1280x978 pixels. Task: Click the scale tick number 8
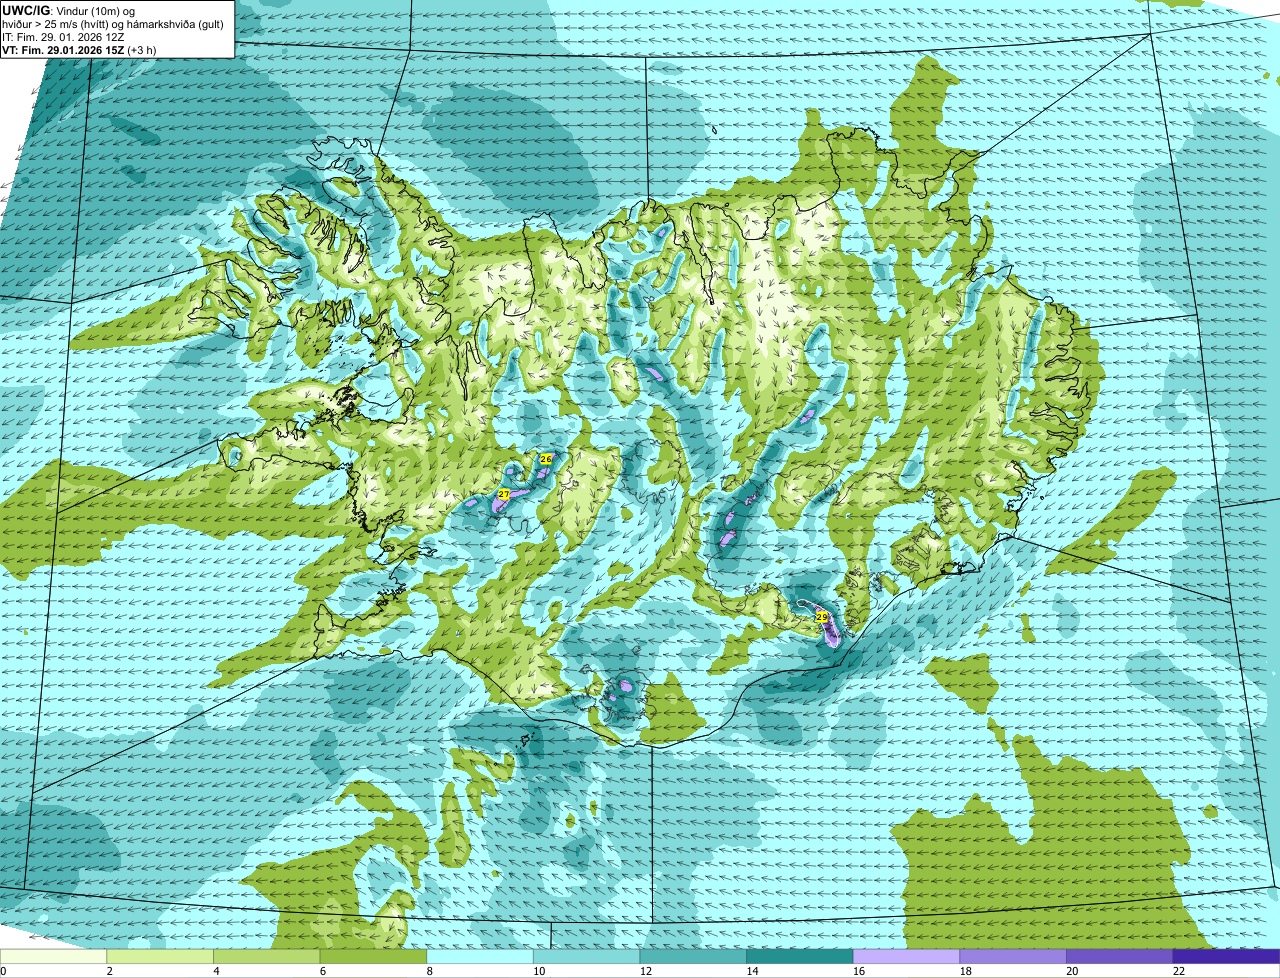(x=429, y=971)
